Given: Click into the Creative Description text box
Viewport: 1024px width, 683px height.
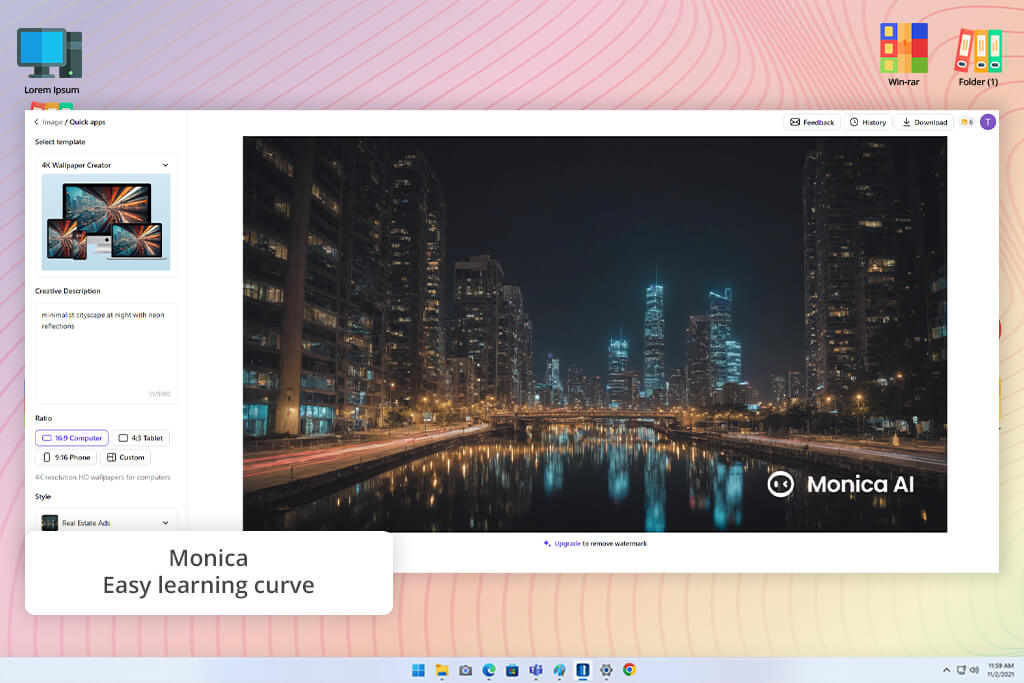Looking at the screenshot, I should click(x=106, y=353).
